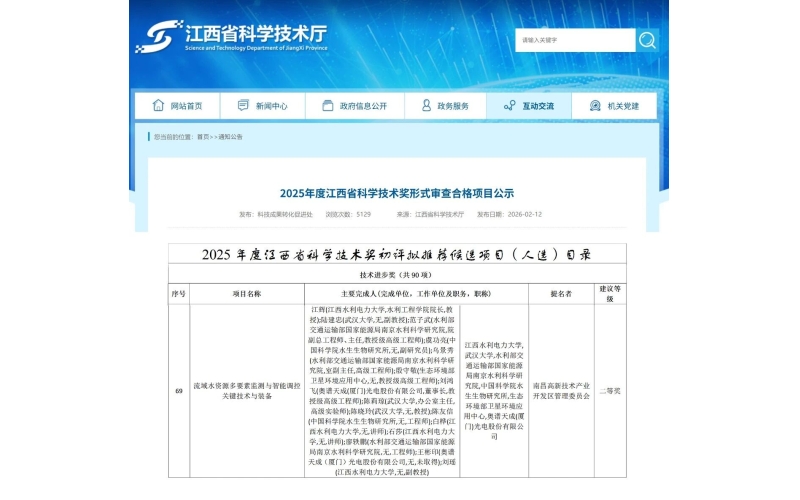The height and width of the screenshot is (500, 800).
Task: Click the home icon beside 网站首页
Action: (158, 105)
